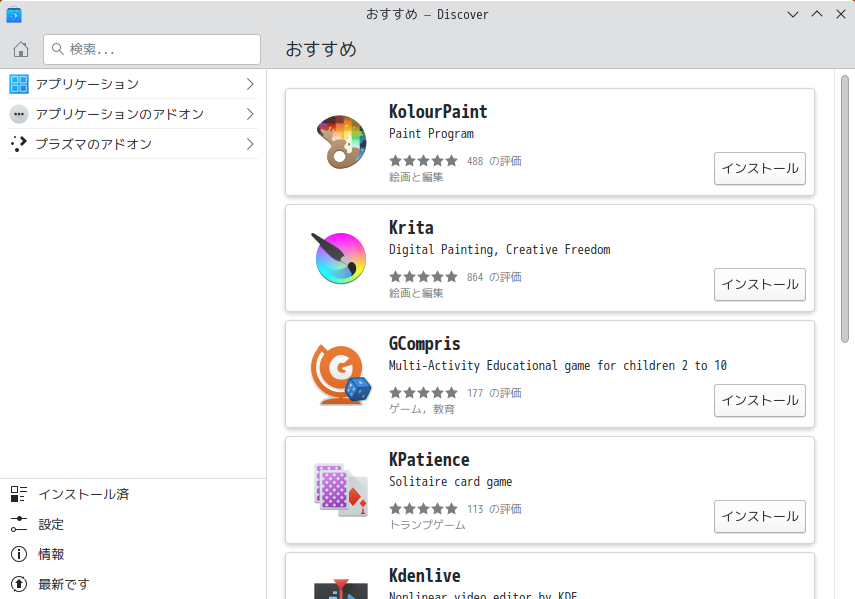Expand the プラズマのアドオン category chevron

pos(250,145)
